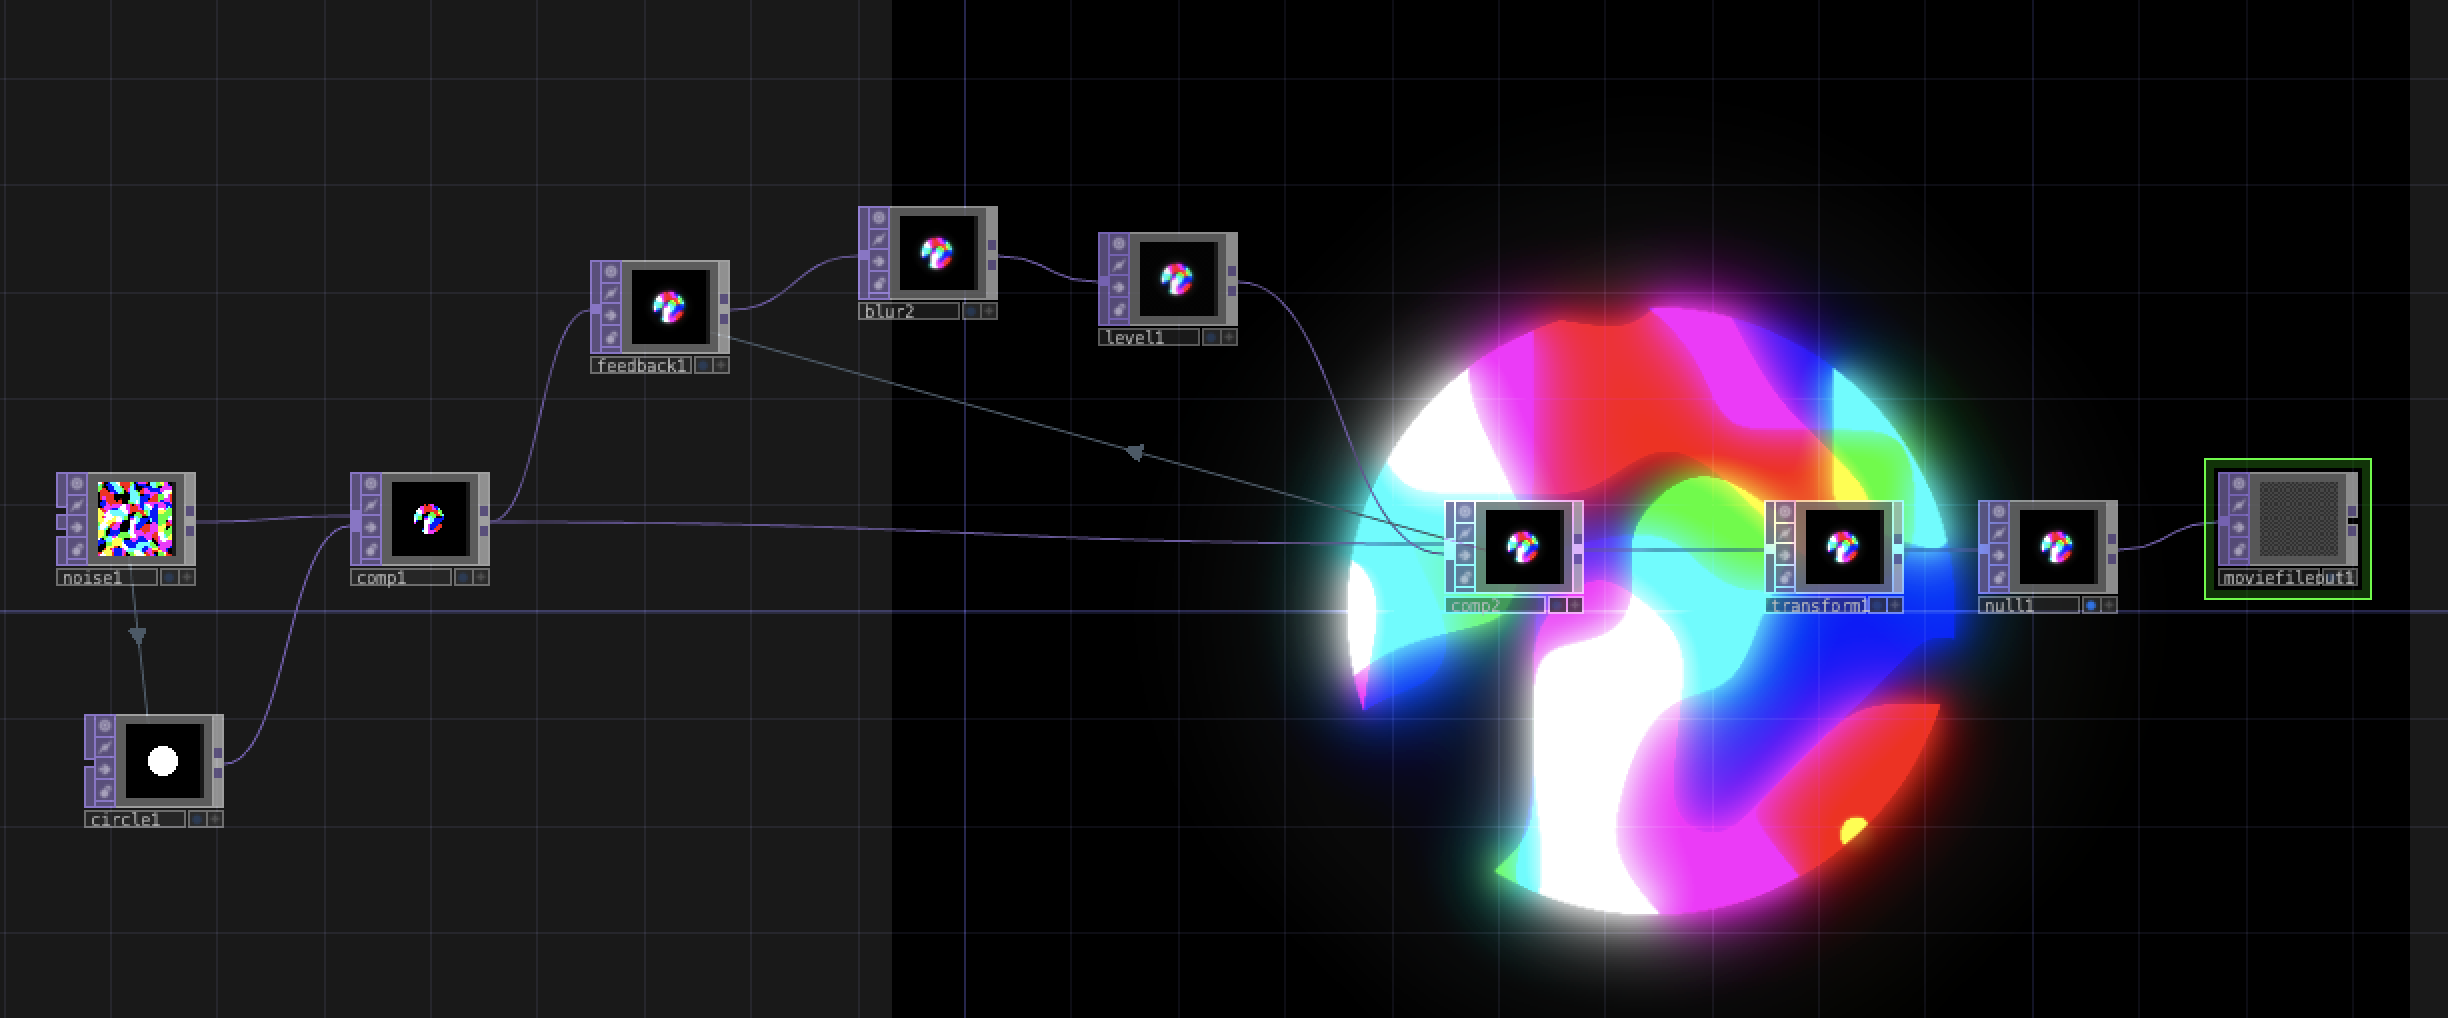This screenshot has height=1018, width=2448.
Task: Lock the feedback1 operator
Action: point(611,338)
